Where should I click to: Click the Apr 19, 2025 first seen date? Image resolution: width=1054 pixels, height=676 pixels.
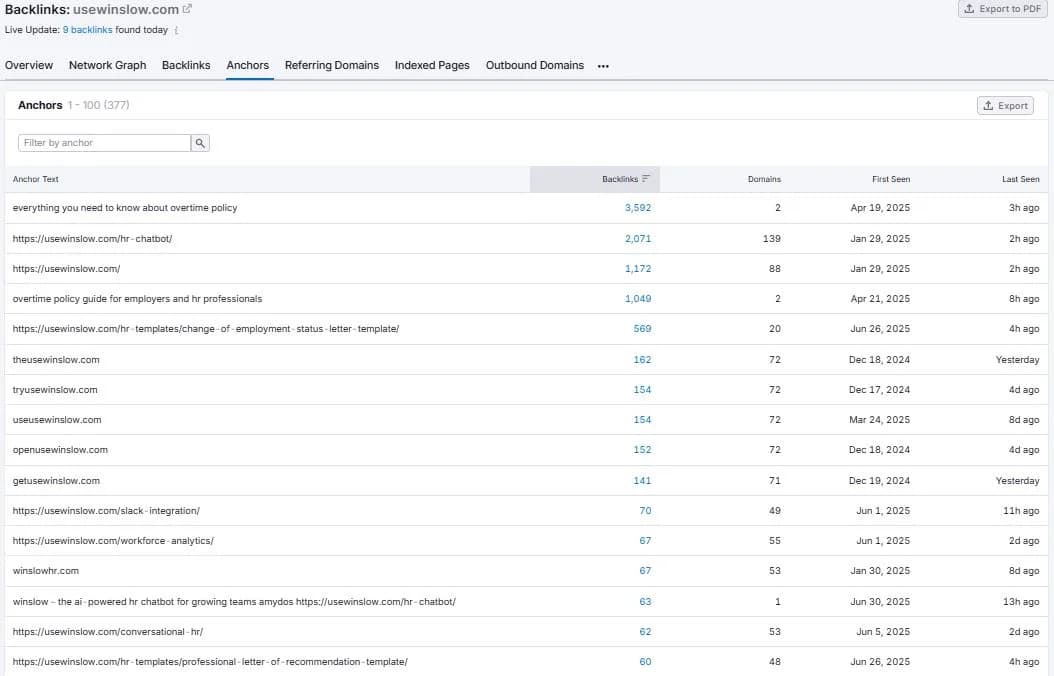(x=880, y=208)
